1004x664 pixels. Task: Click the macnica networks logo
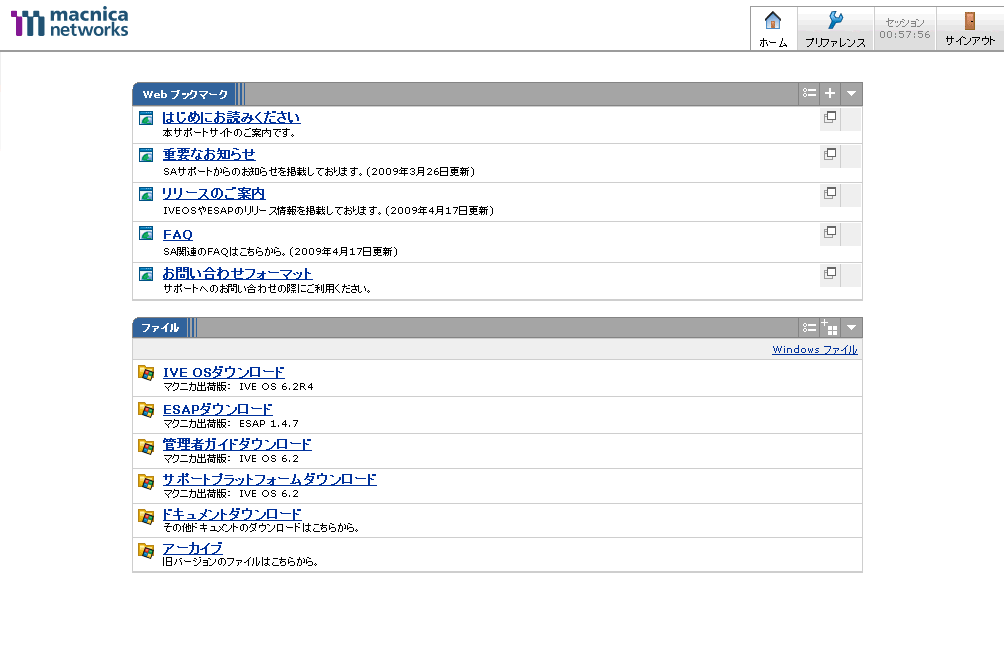click(x=70, y=23)
